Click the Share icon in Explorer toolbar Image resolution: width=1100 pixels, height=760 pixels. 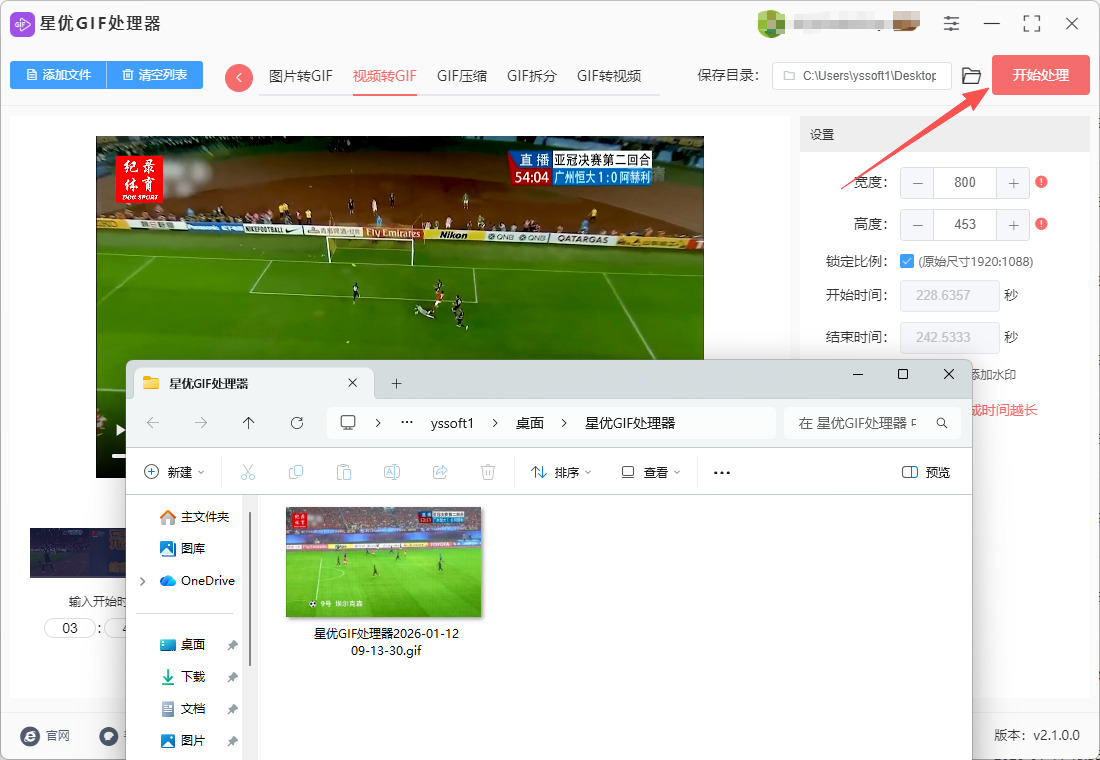tap(440, 472)
